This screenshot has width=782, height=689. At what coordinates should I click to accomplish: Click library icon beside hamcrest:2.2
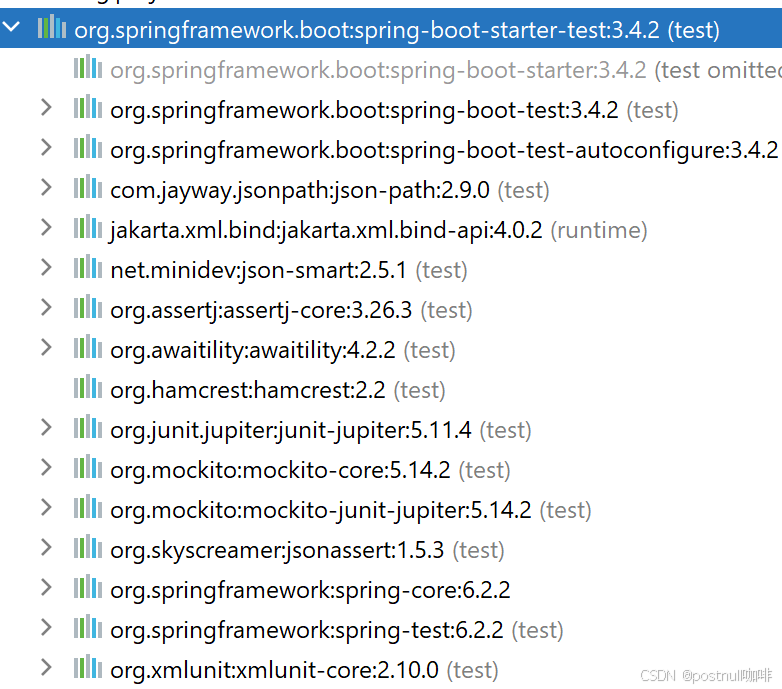pyautogui.click(x=88, y=387)
